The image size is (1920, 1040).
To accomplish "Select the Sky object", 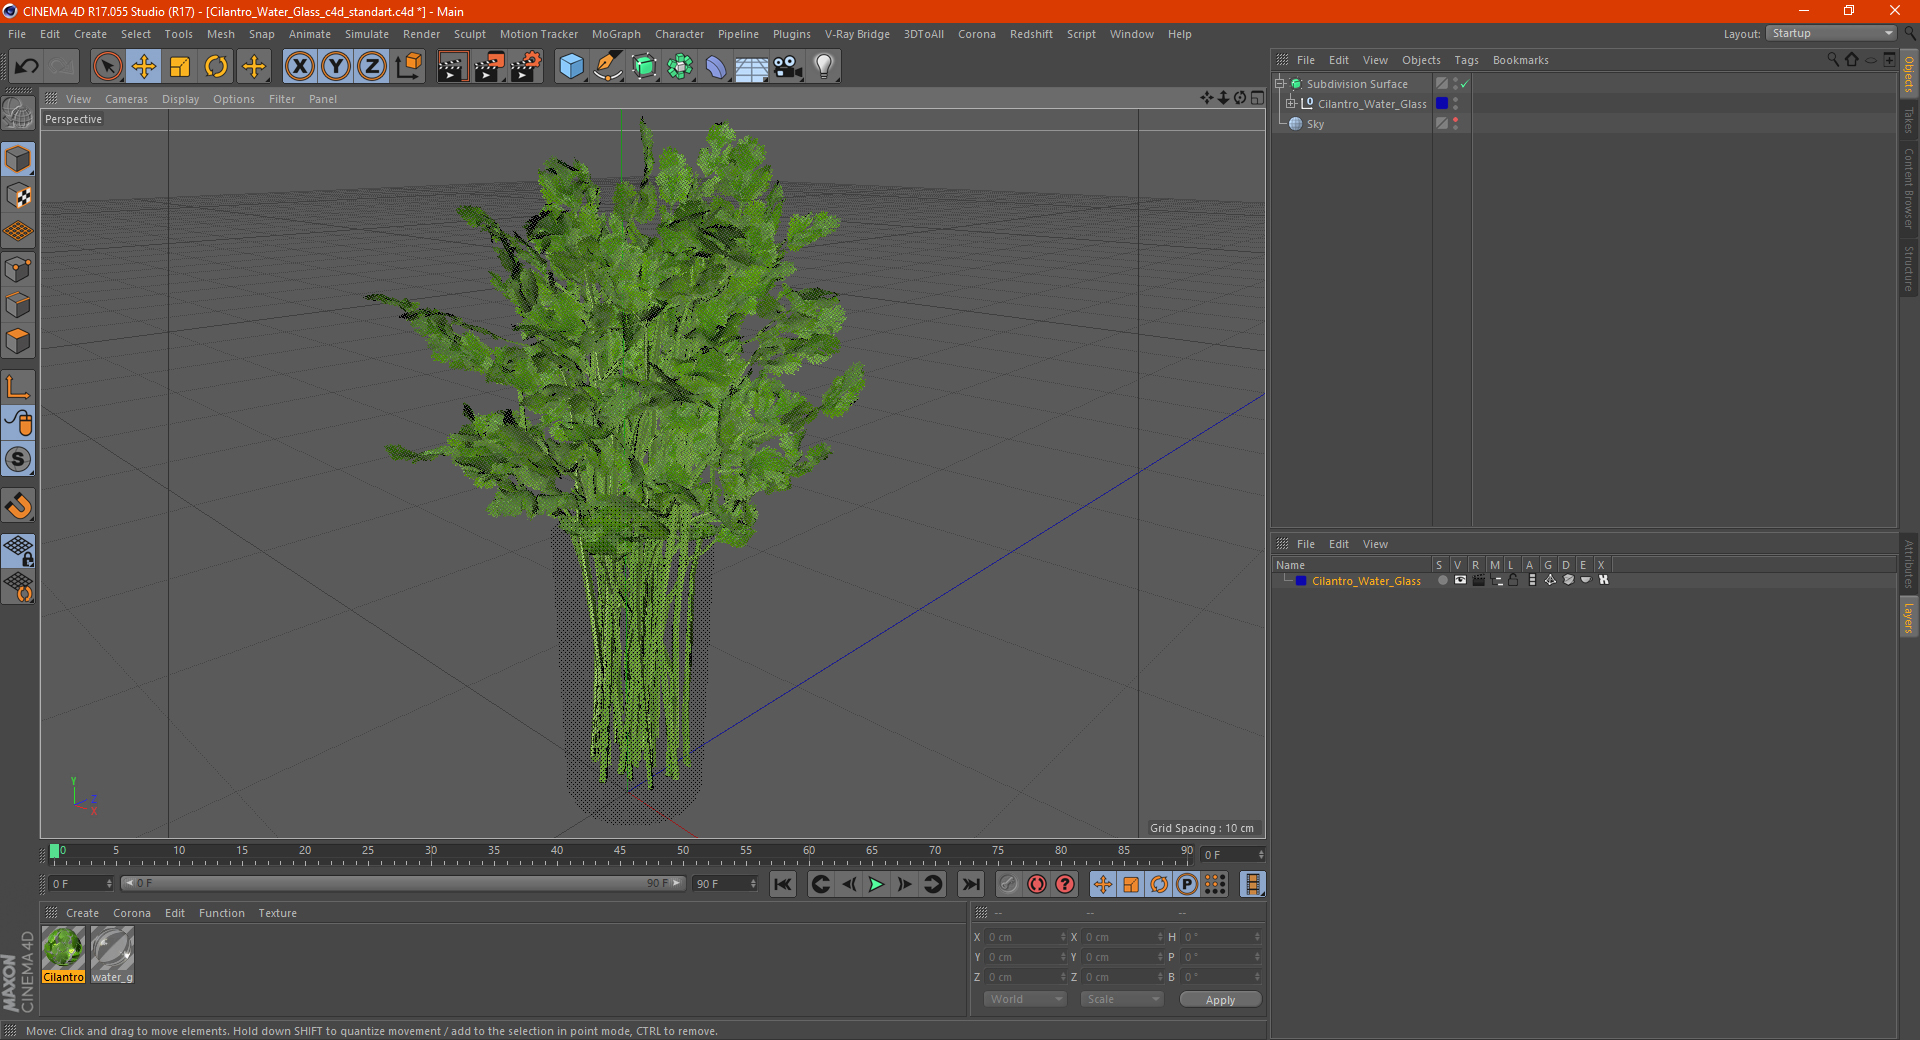I will 1315,124.
